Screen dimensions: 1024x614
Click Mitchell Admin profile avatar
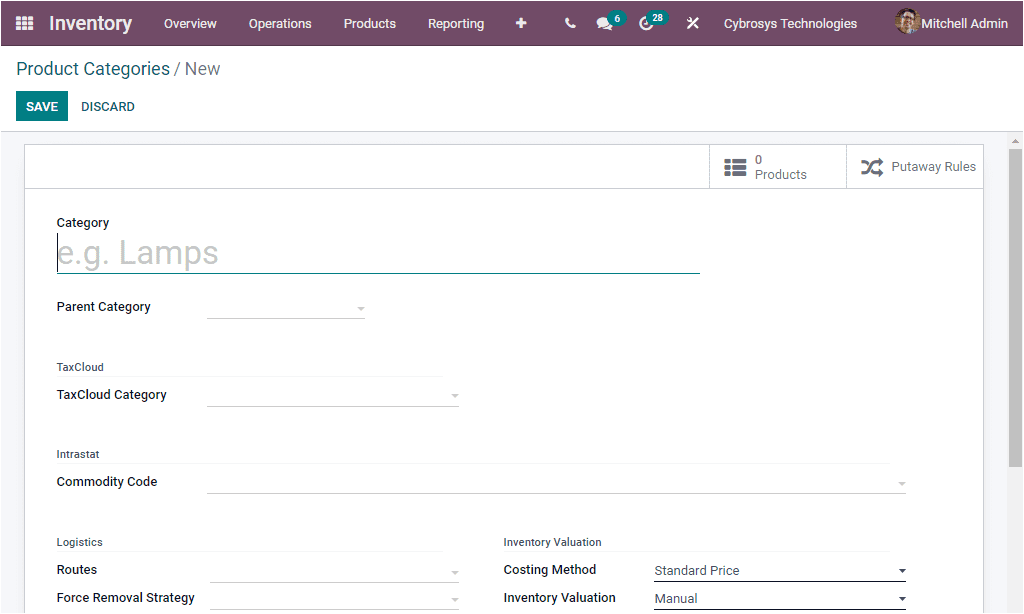point(907,22)
